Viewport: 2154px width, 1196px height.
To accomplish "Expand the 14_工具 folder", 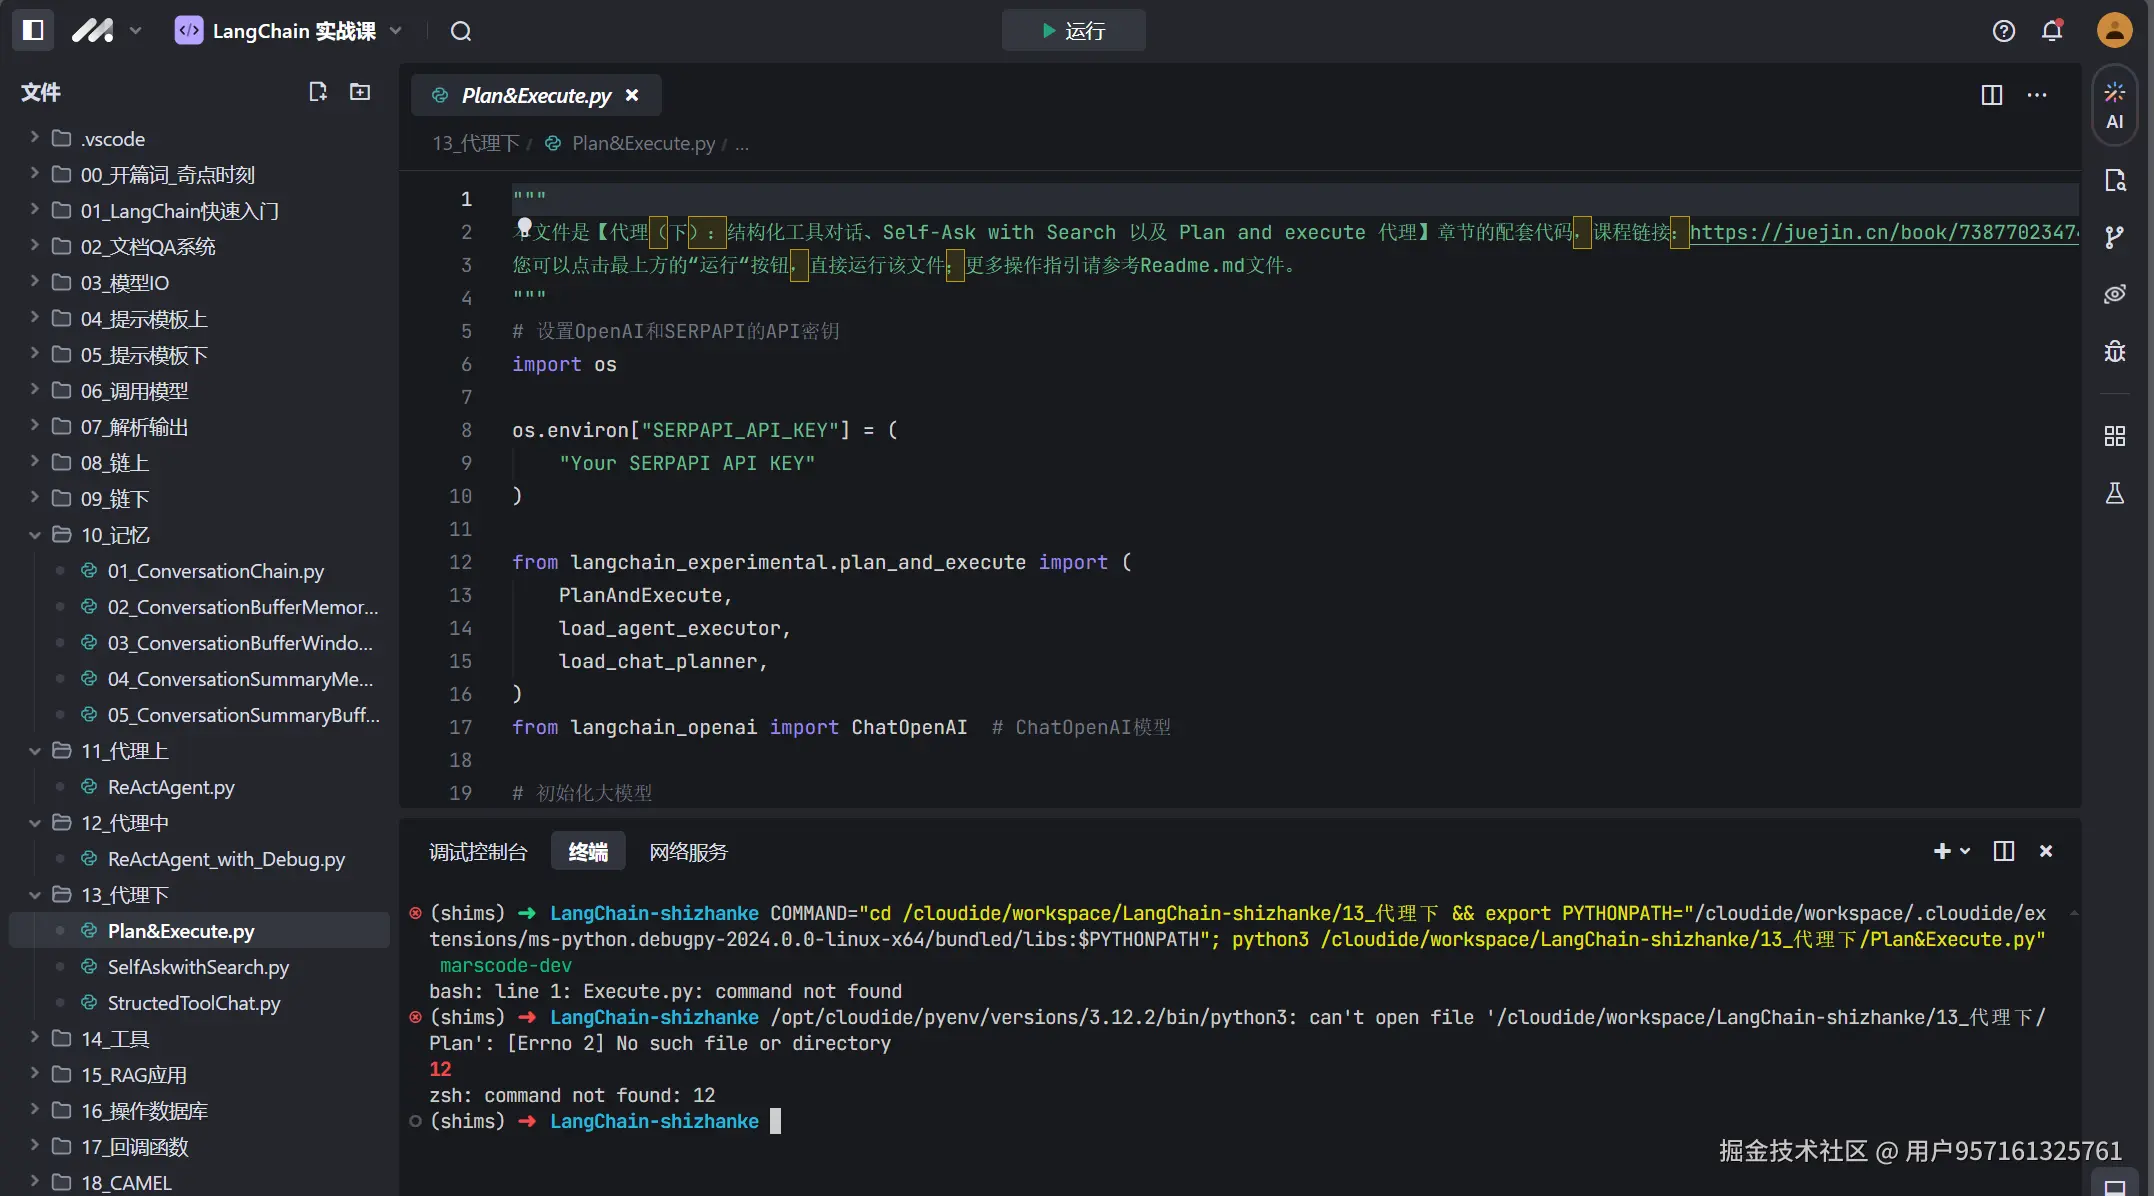I will point(115,1039).
